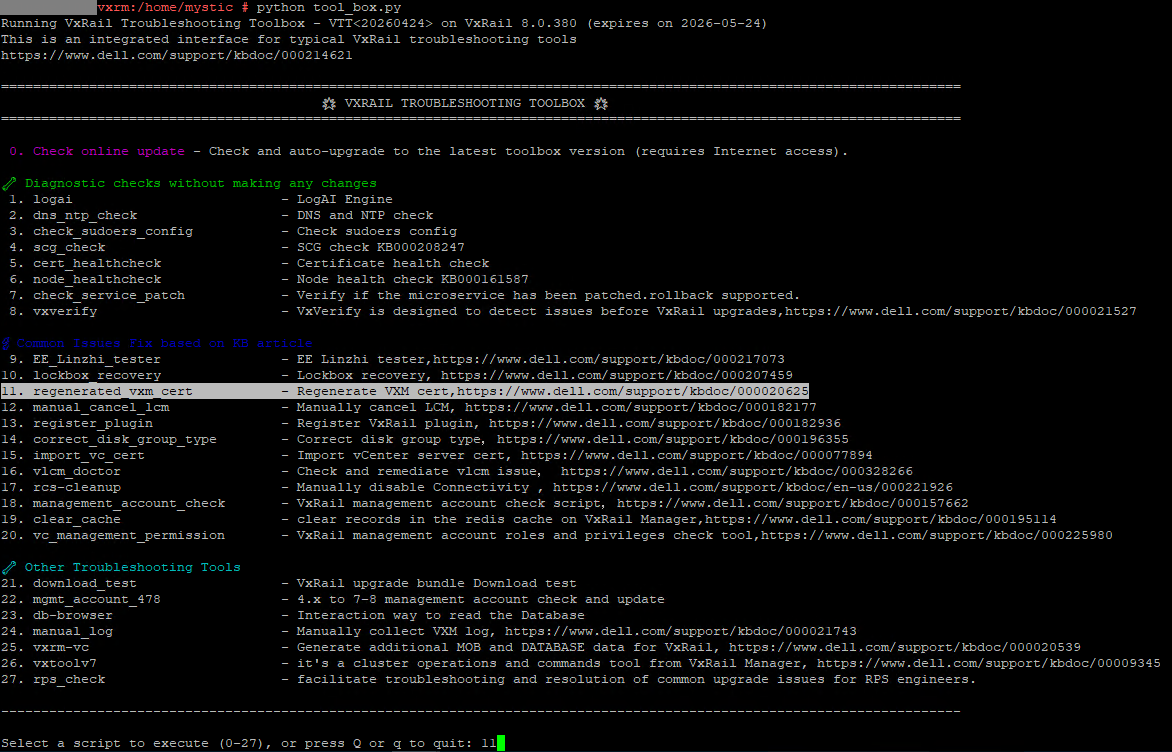Click the gear icon left of VXRAIL TROUBLESHOOTING TOOLBOX
Screen dimensions: 1172x752
click(x=329, y=103)
